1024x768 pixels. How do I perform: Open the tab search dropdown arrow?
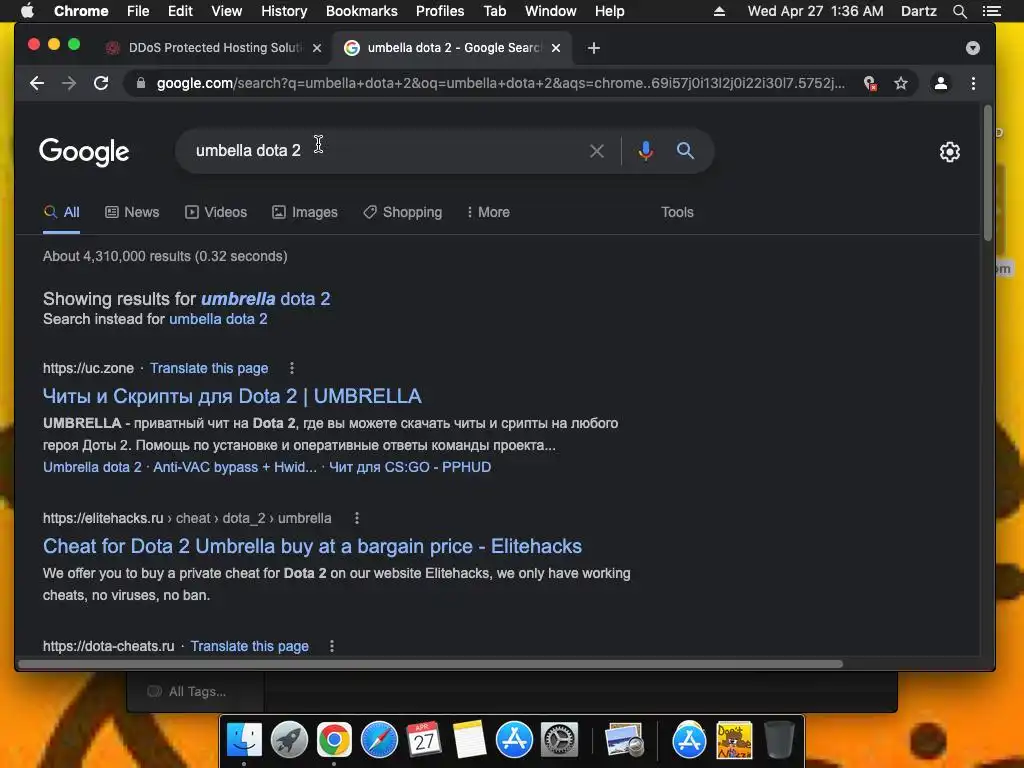pyautogui.click(x=972, y=48)
